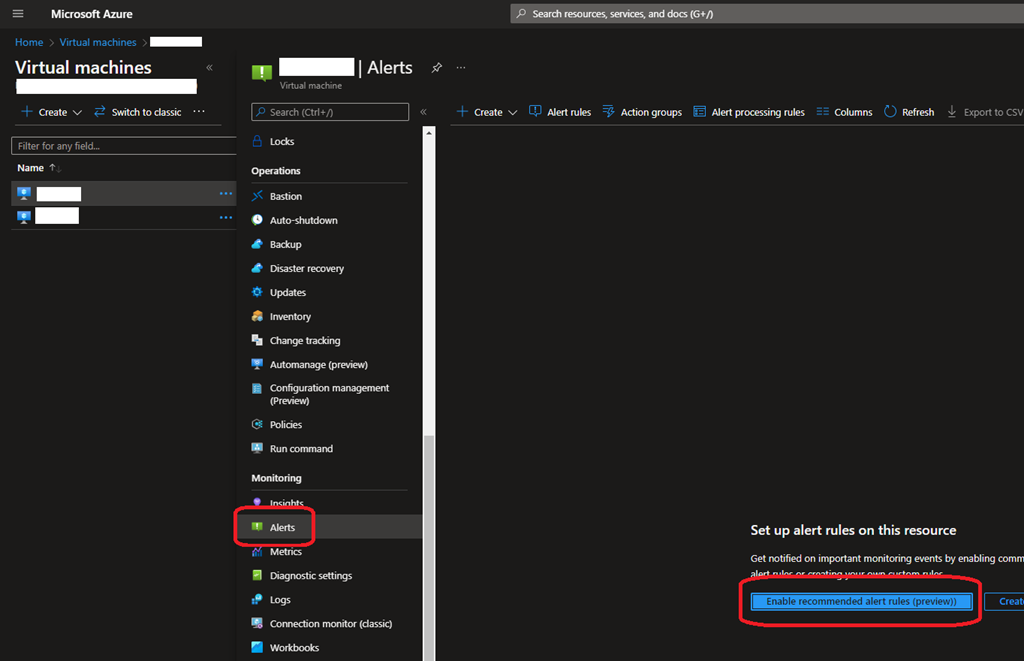Click the Bastion icon in sidebar
The width and height of the screenshot is (1024, 661).
coord(258,196)
